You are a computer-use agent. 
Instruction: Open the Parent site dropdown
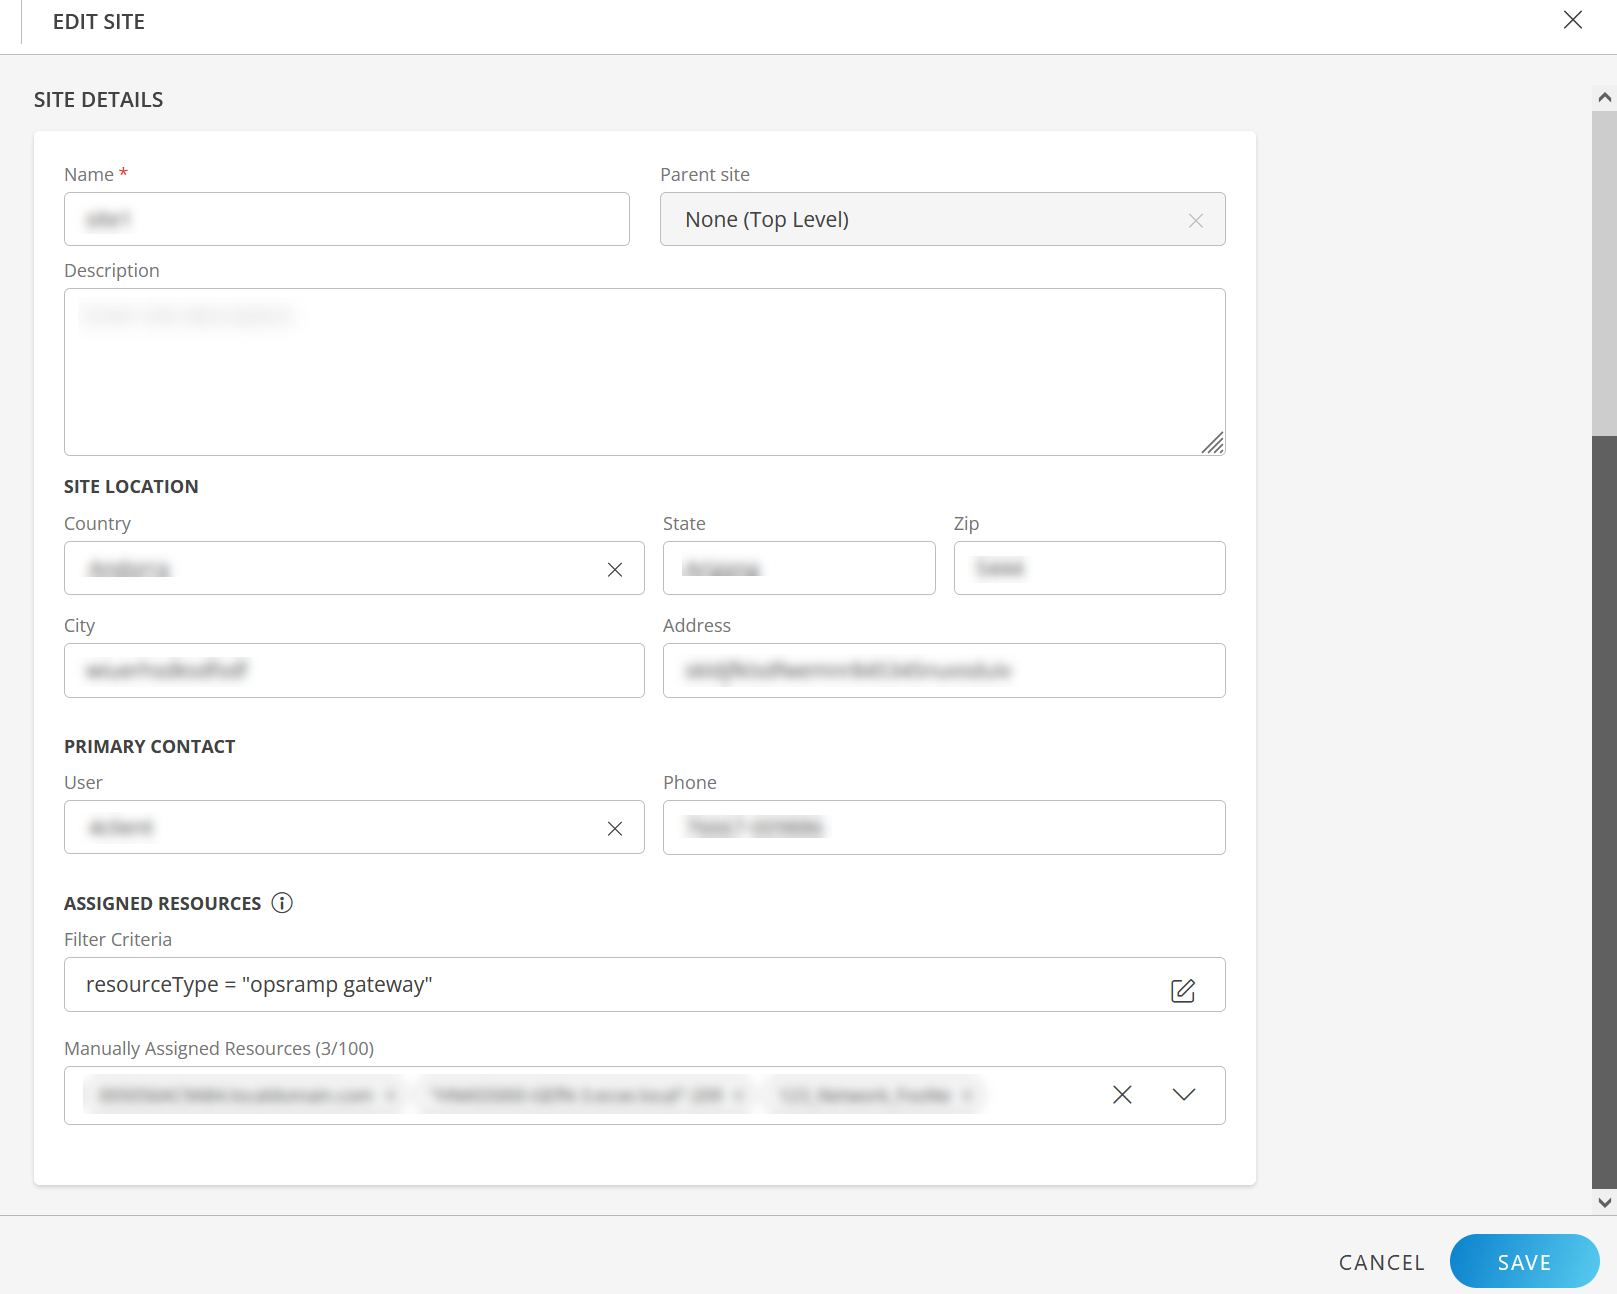click(942, 219)
